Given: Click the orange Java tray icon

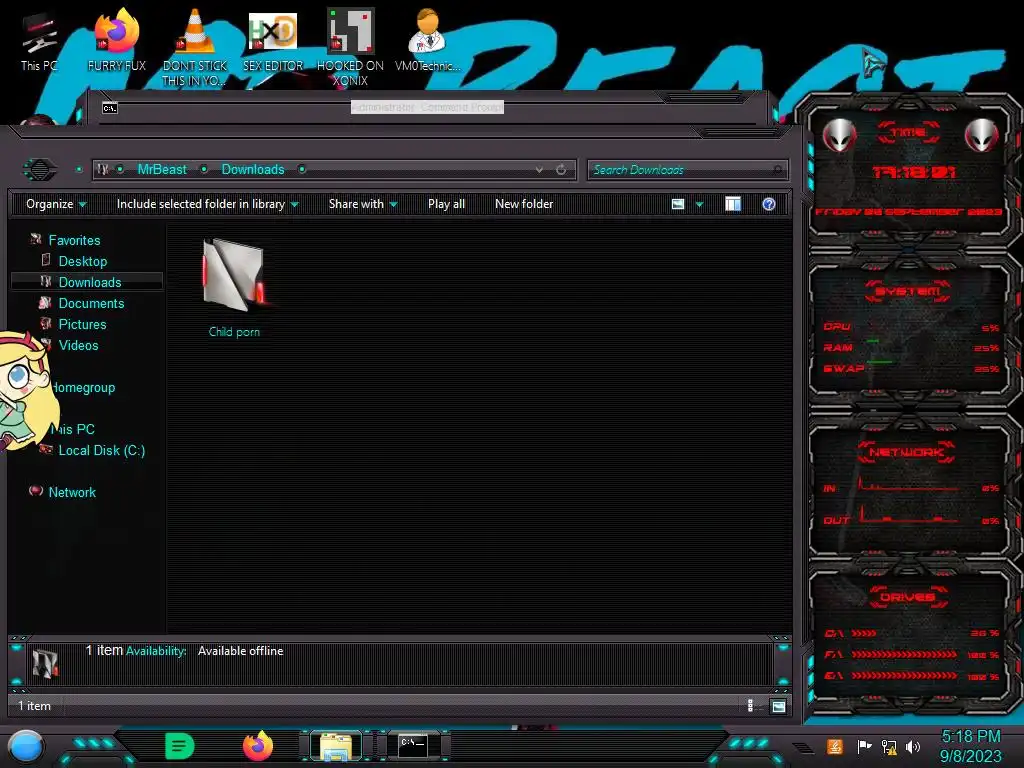Looking at the screenshot, I should coord(835,746).
